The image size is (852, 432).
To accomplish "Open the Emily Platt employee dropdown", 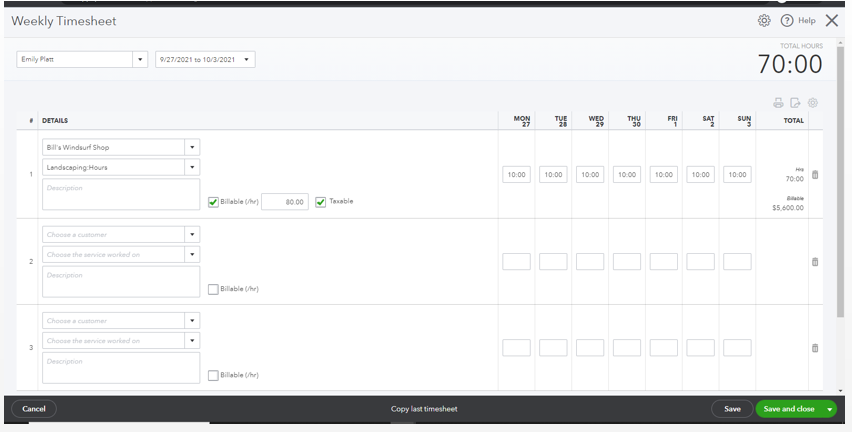I will [140, 59].
